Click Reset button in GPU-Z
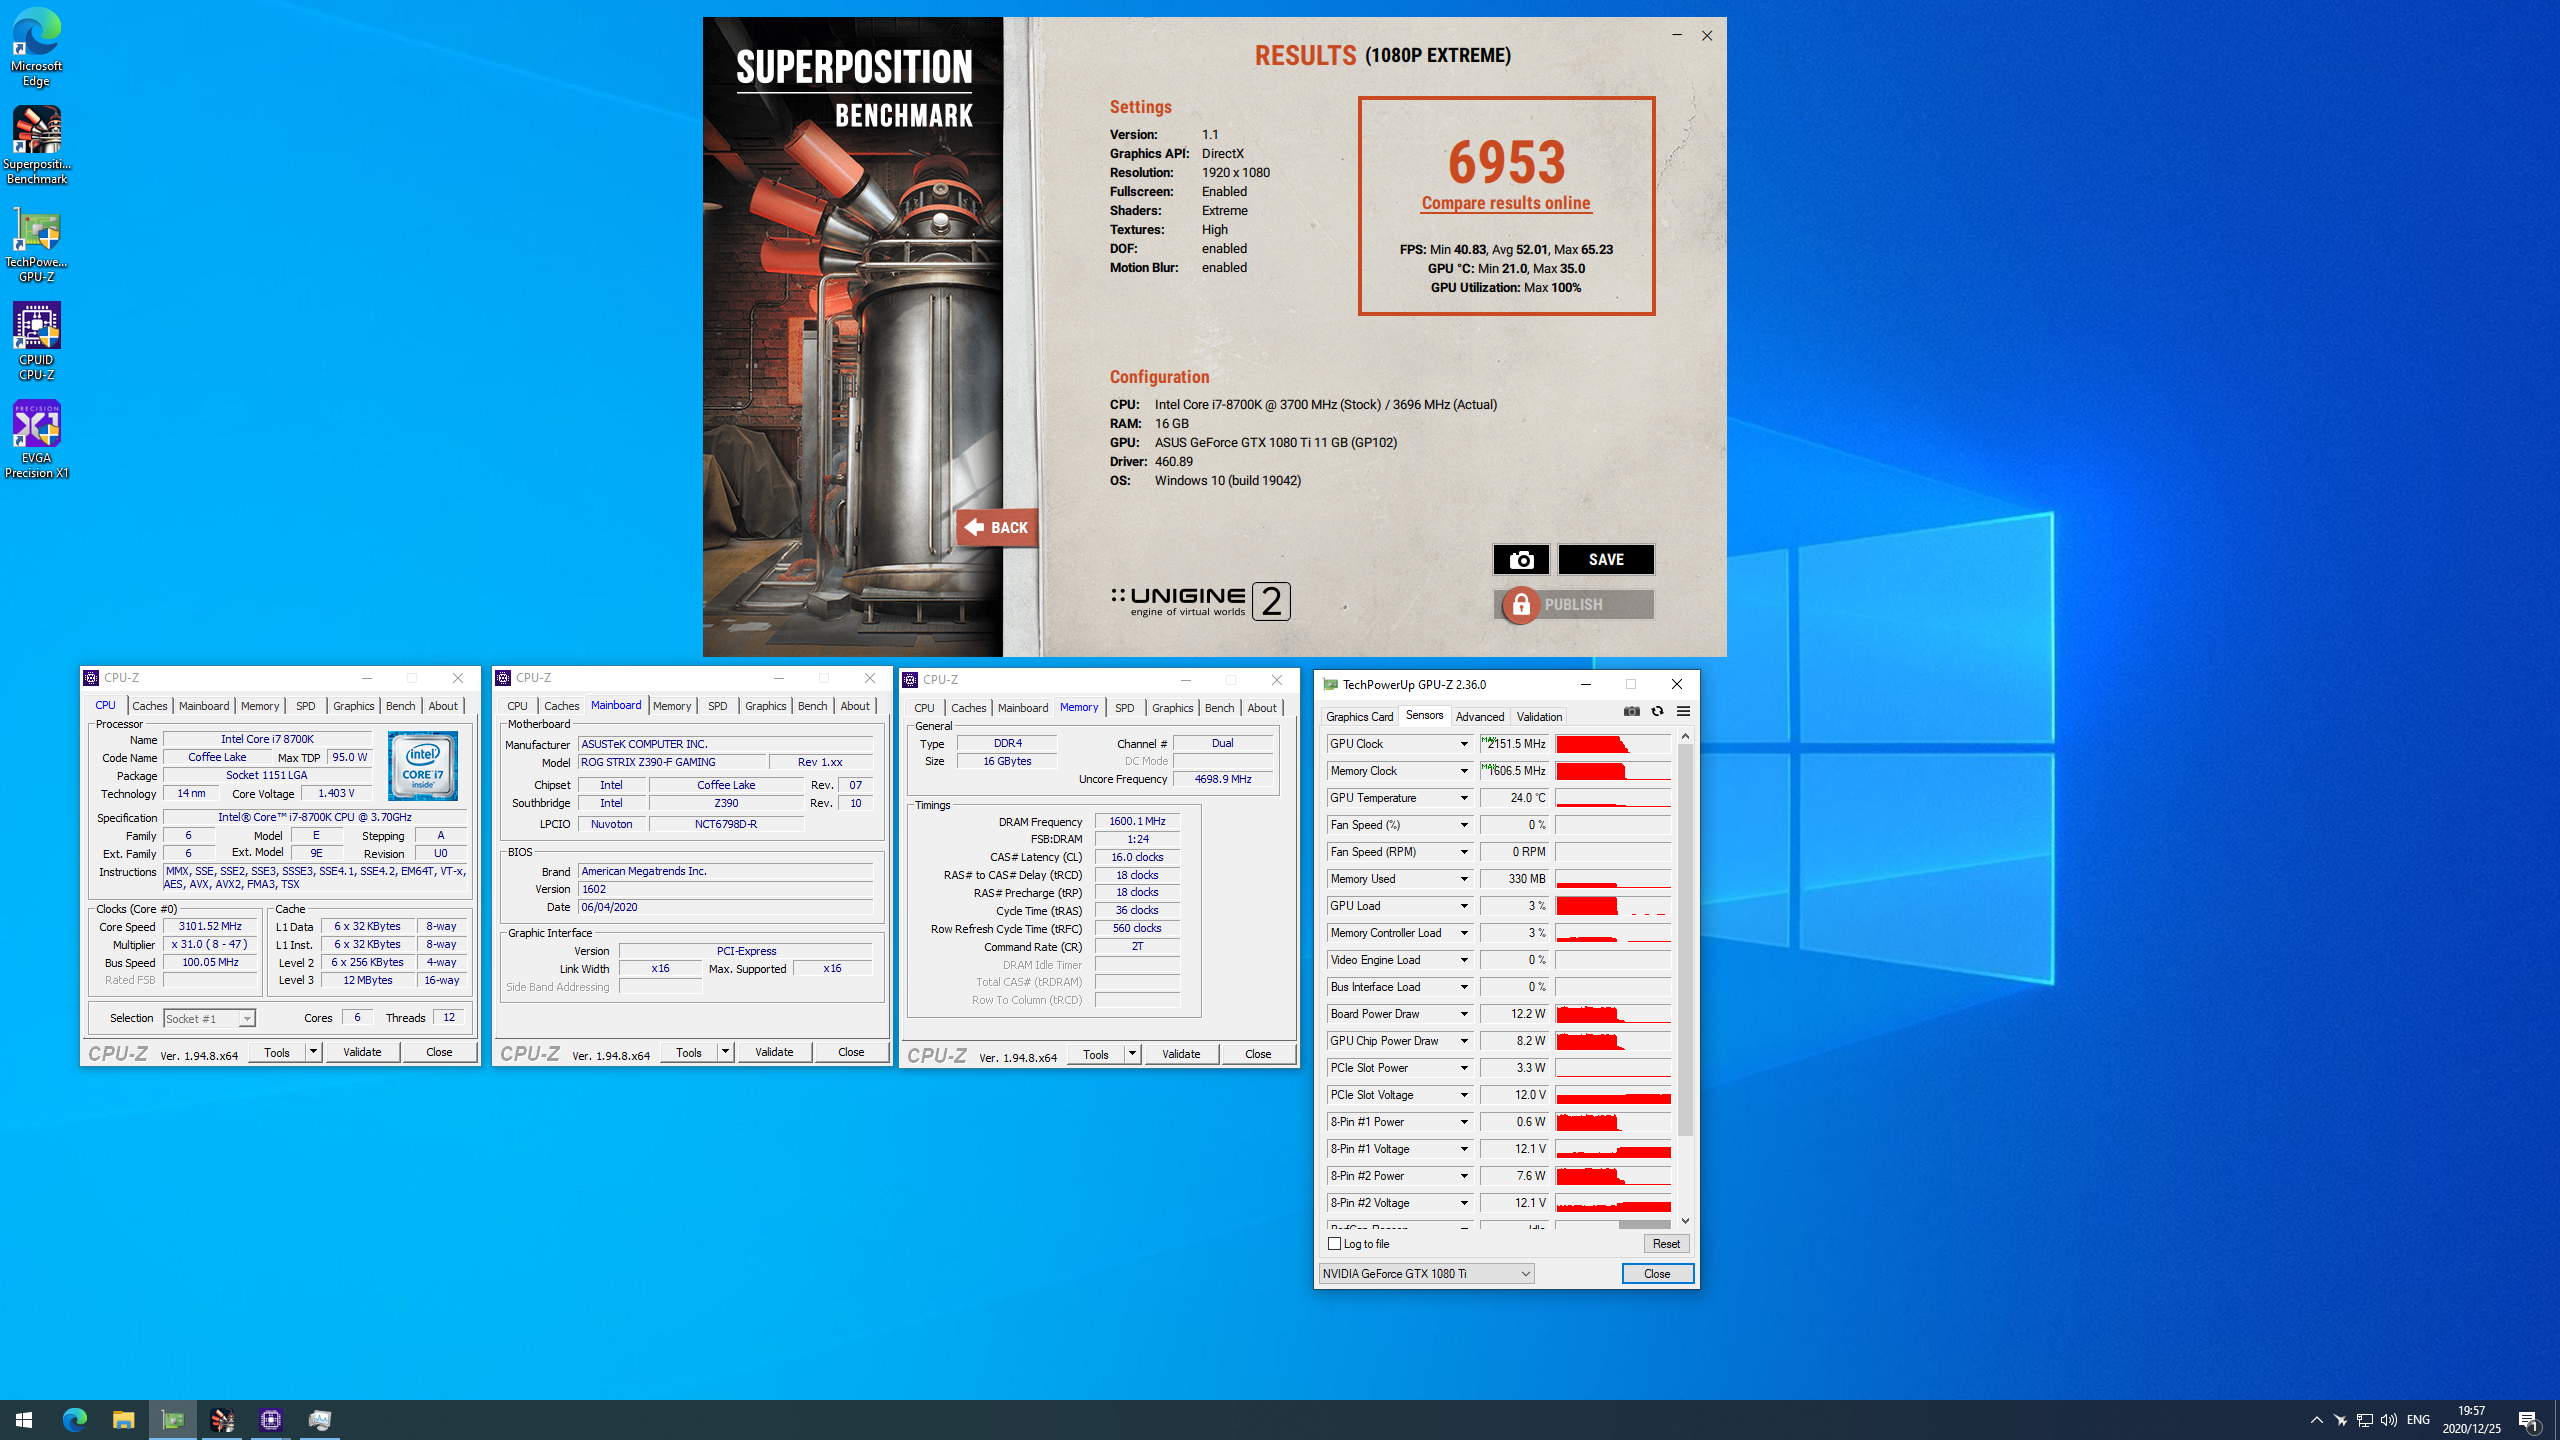The width and height of the screenshot is (2560, 1440). 1666,1243
